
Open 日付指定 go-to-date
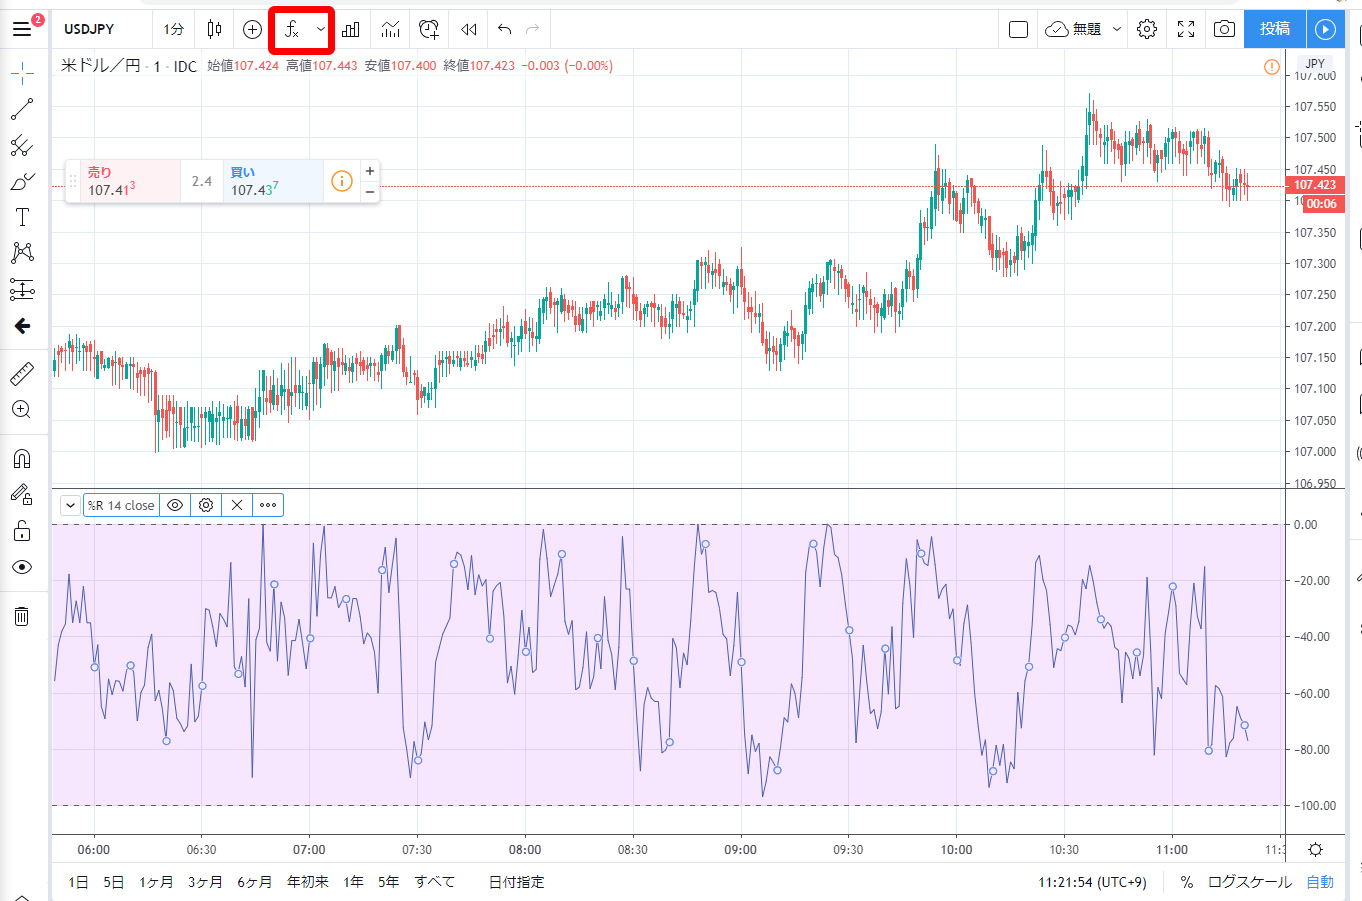[516, 882]
